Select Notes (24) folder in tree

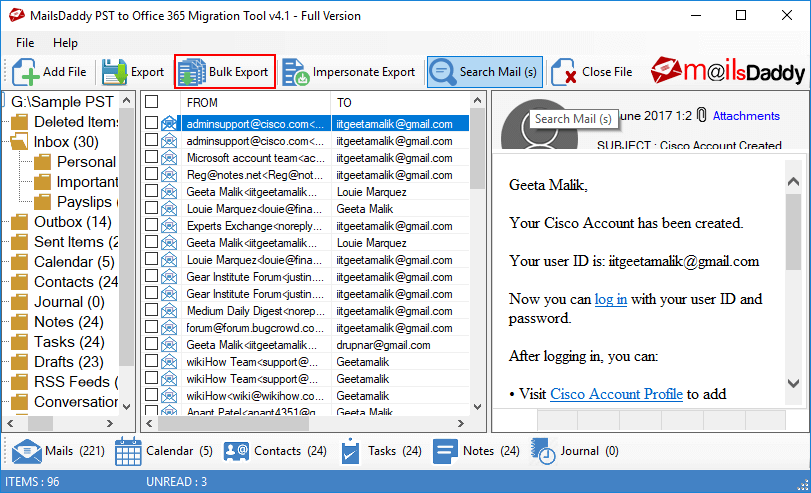[x=69, y=322]
